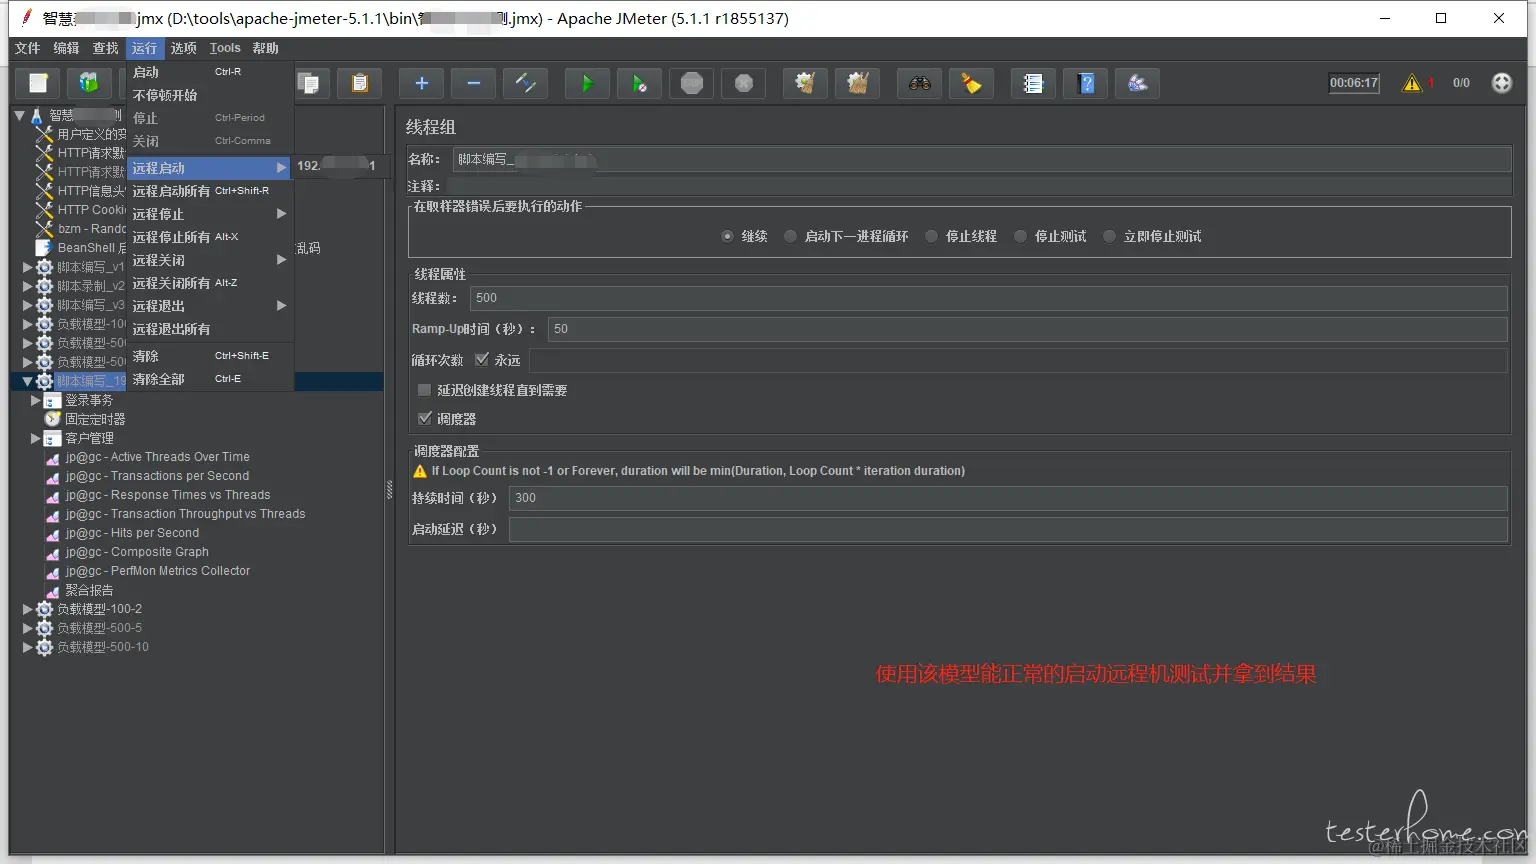Click the Toggle enable/disable toolbar icon
Screen dimensions: 1536x864
pyautogui.click(x=525, y=83)
